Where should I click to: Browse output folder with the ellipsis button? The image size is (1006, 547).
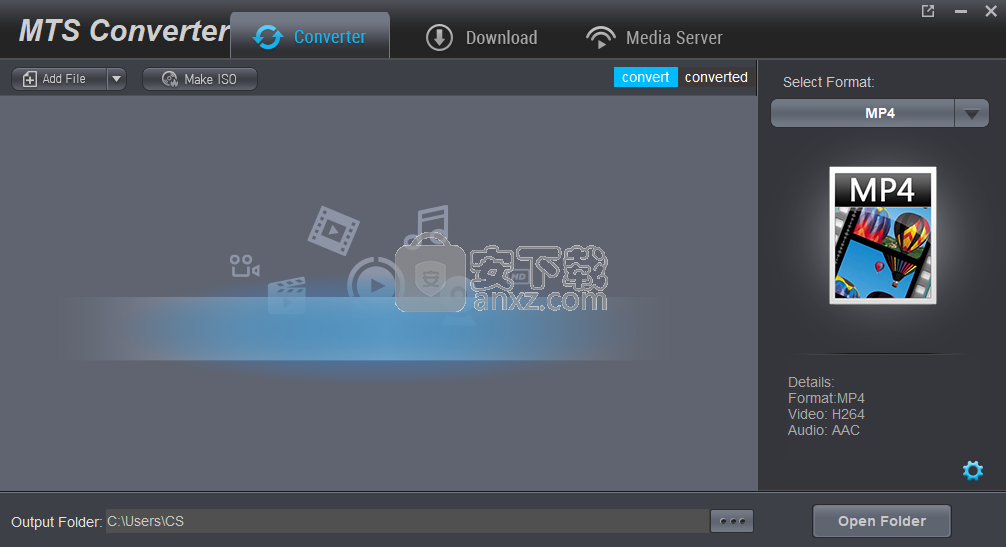coord(732,521)
